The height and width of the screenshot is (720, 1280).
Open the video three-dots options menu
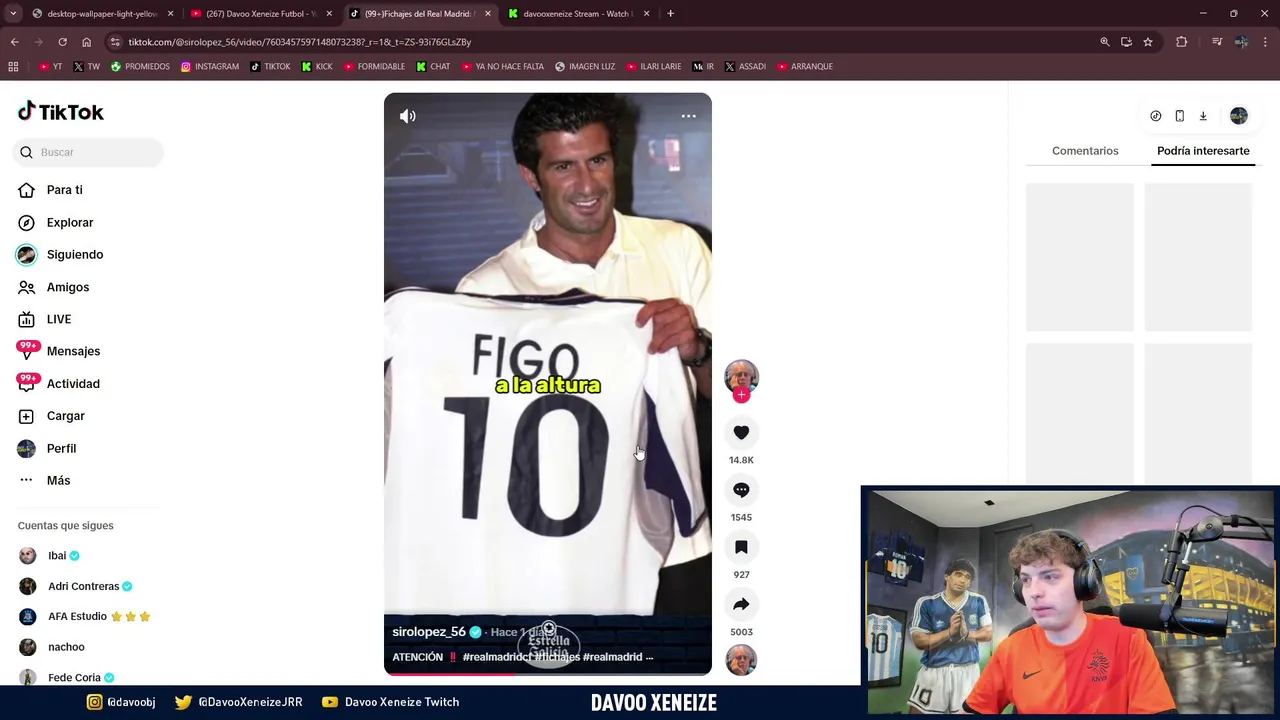(689, 116)
